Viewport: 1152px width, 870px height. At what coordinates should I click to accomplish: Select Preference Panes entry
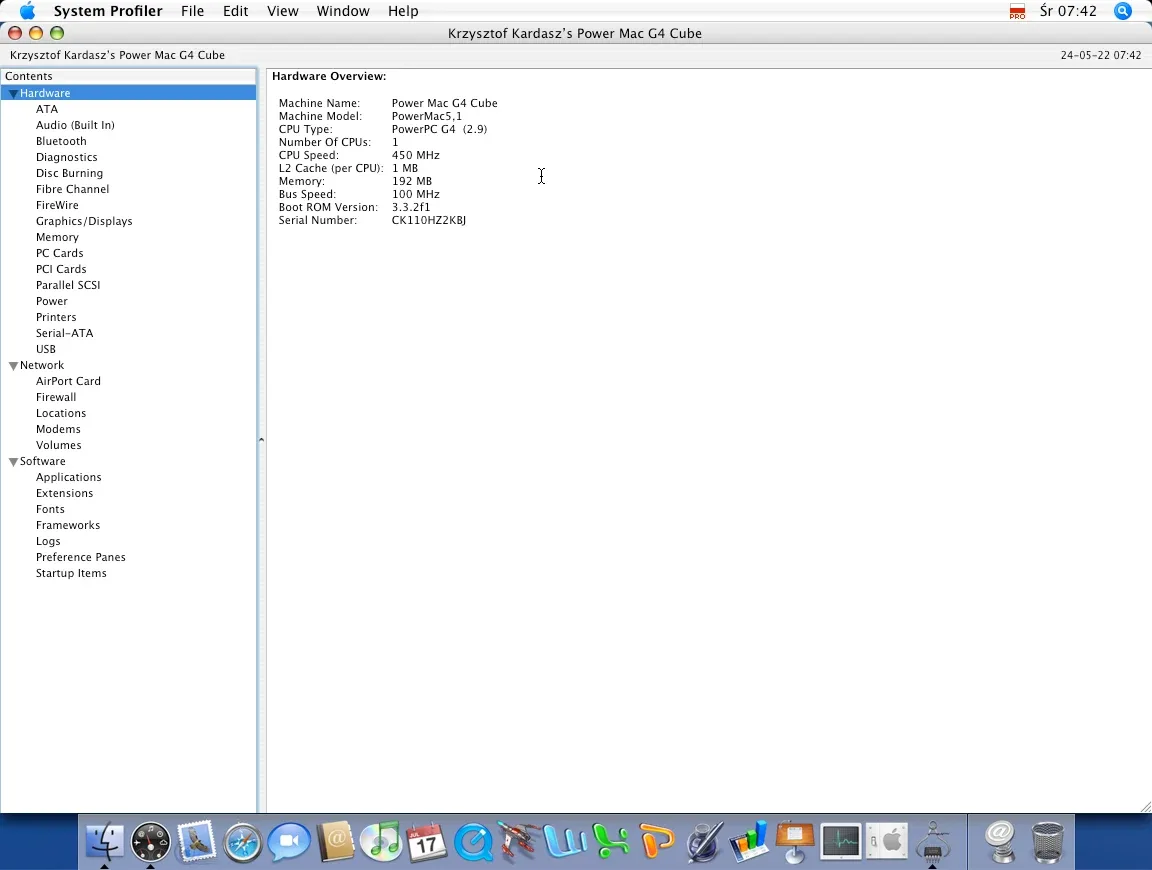click(81, 558)
